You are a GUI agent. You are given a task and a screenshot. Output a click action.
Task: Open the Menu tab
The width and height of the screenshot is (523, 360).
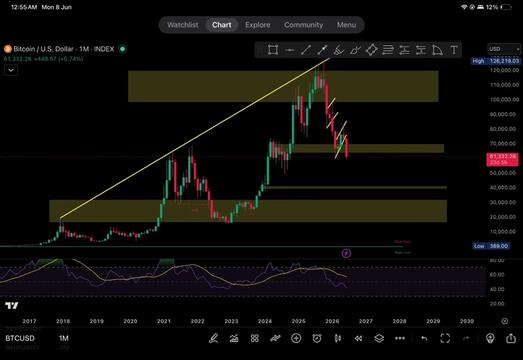[x=346, y=25]
